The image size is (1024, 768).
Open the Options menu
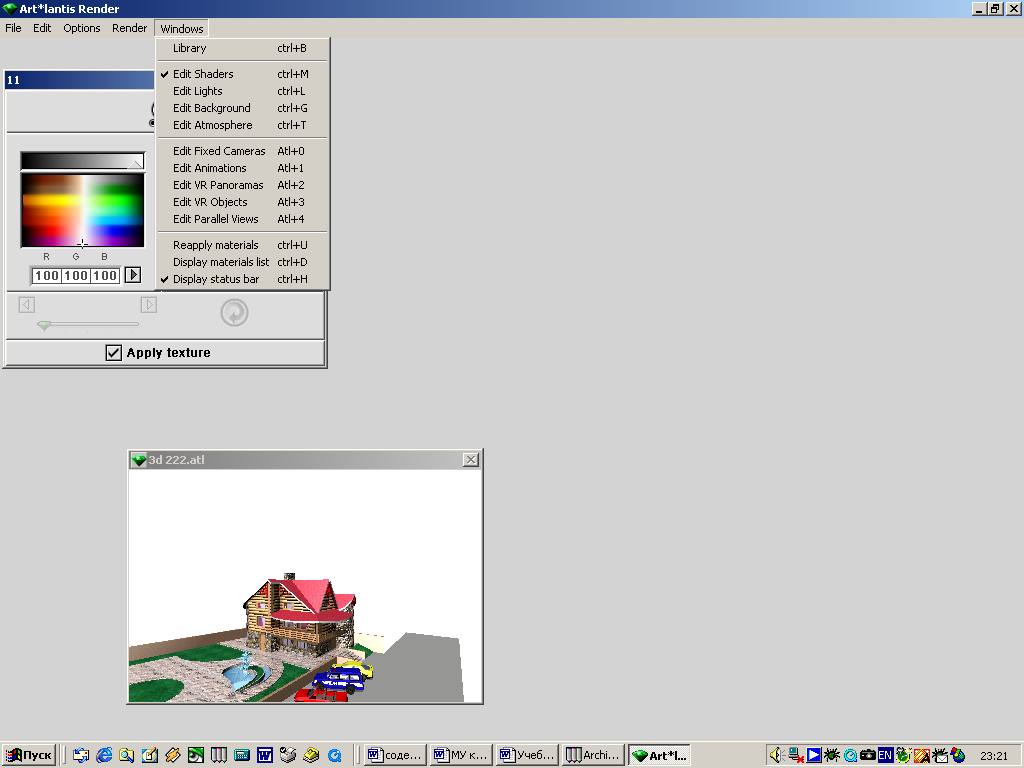tap(82, 28)
